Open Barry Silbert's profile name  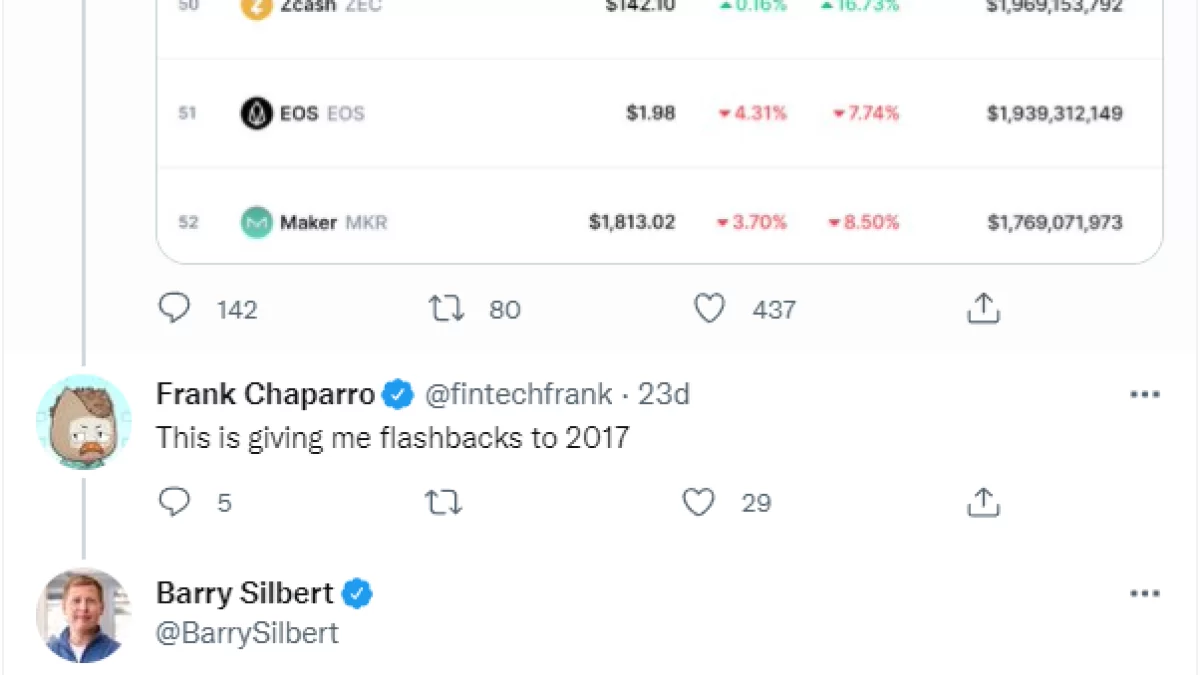coord(244,593)
